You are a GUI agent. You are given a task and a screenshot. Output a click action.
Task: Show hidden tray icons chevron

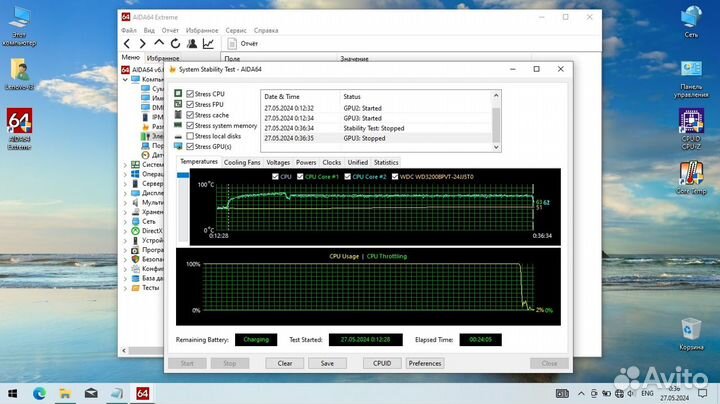[x=581, y=393]
